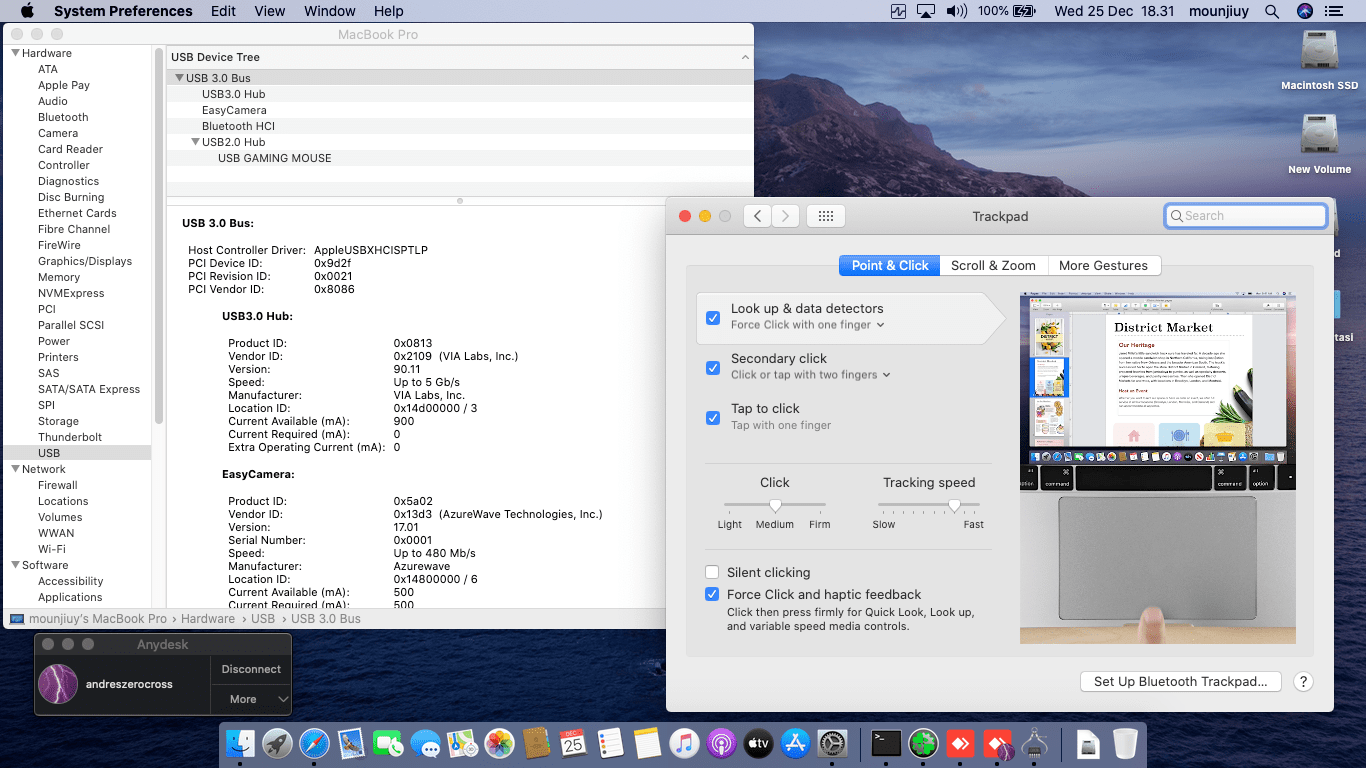Open the View menu
This screenshot has height=768, width=1366.
tap(270, 11)
